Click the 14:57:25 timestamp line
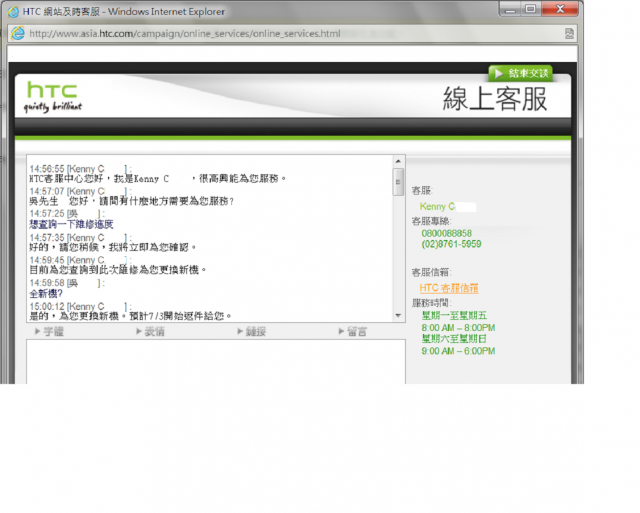This screenshot has width=640, height=513. click(x=67, y=213)
